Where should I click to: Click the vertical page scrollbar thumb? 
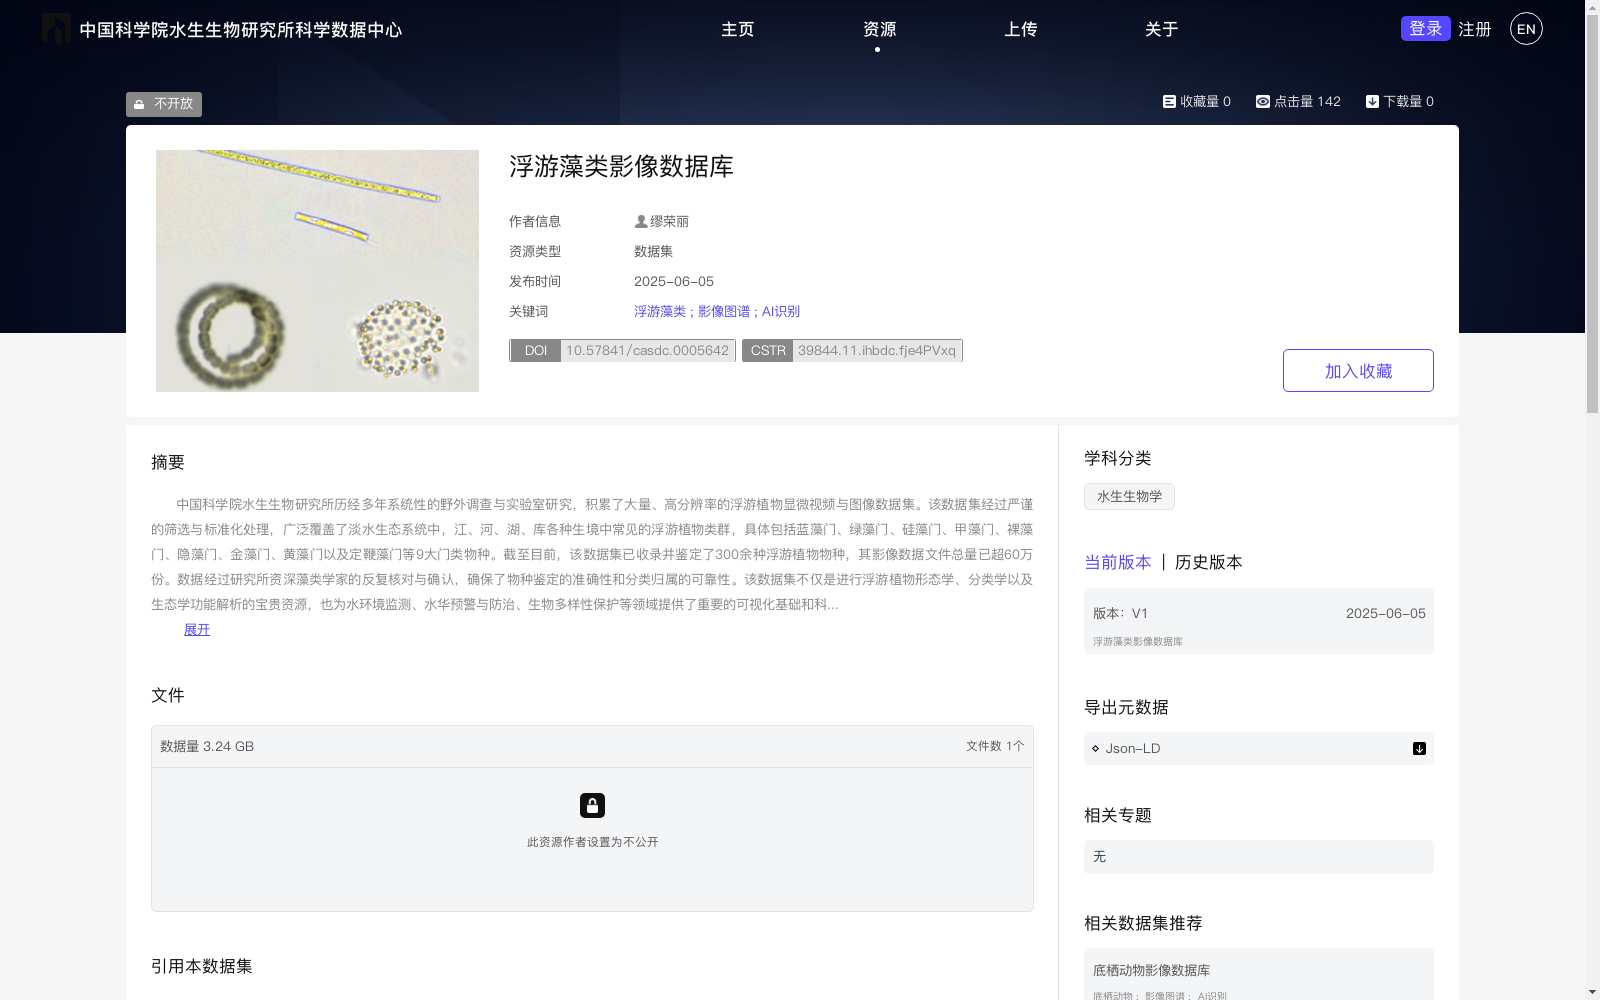(x=1592, y=214)
